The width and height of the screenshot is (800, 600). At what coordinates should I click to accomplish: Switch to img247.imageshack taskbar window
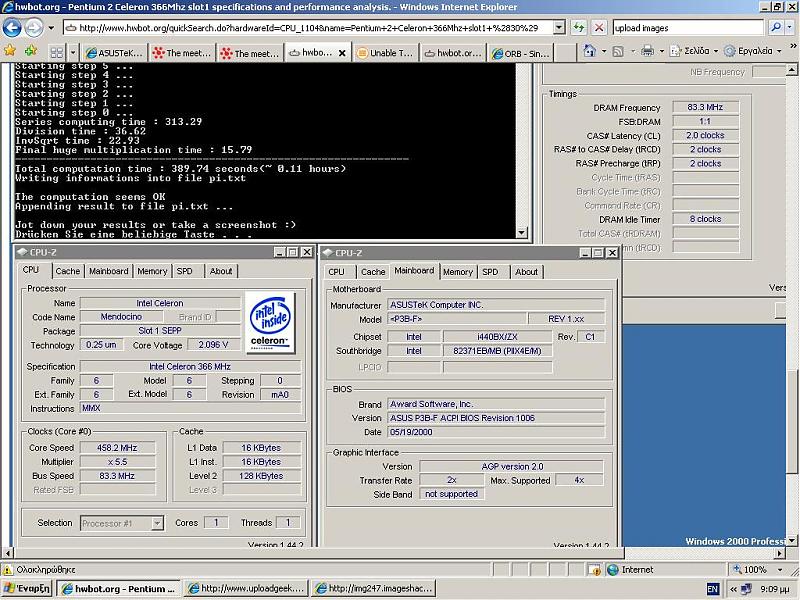(x=373, y=588)
